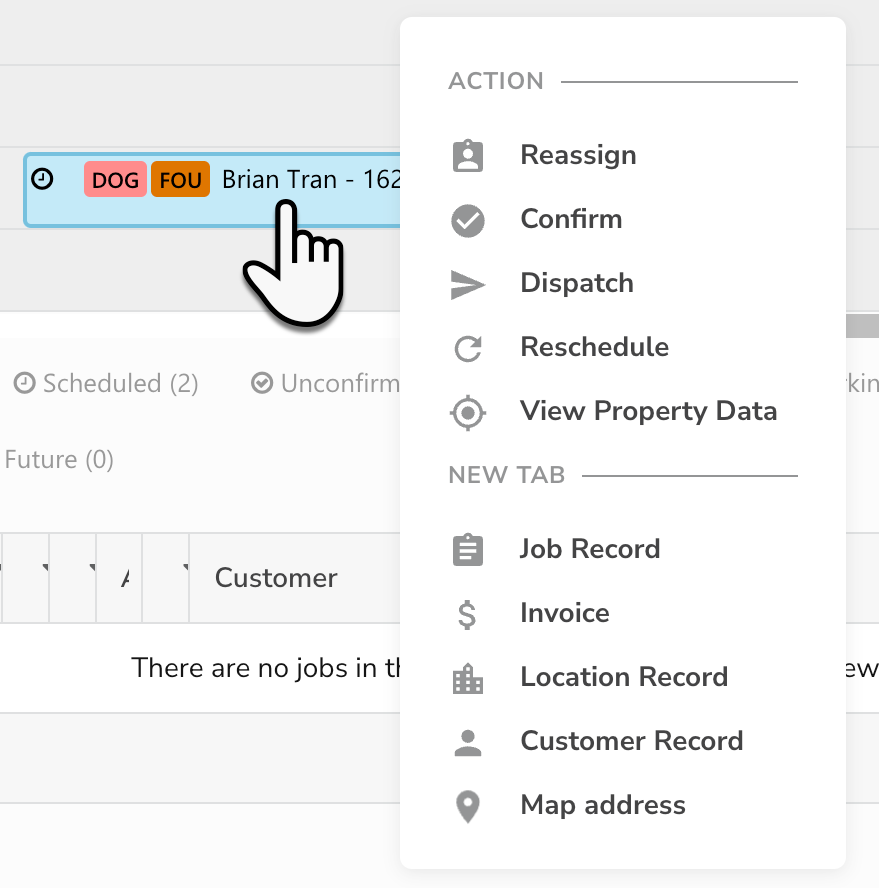The height and width of the screenshot is (888, 879).
Task: Open Map address in a new tab
Action: (602, 805)
